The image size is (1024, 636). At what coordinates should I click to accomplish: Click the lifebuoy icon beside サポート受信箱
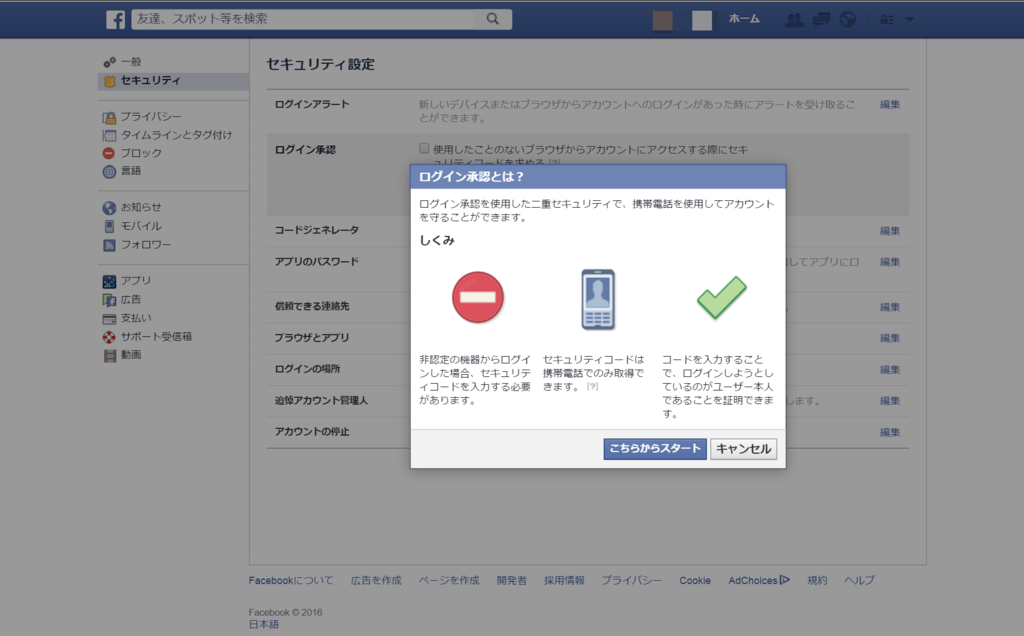pos(109,337)
